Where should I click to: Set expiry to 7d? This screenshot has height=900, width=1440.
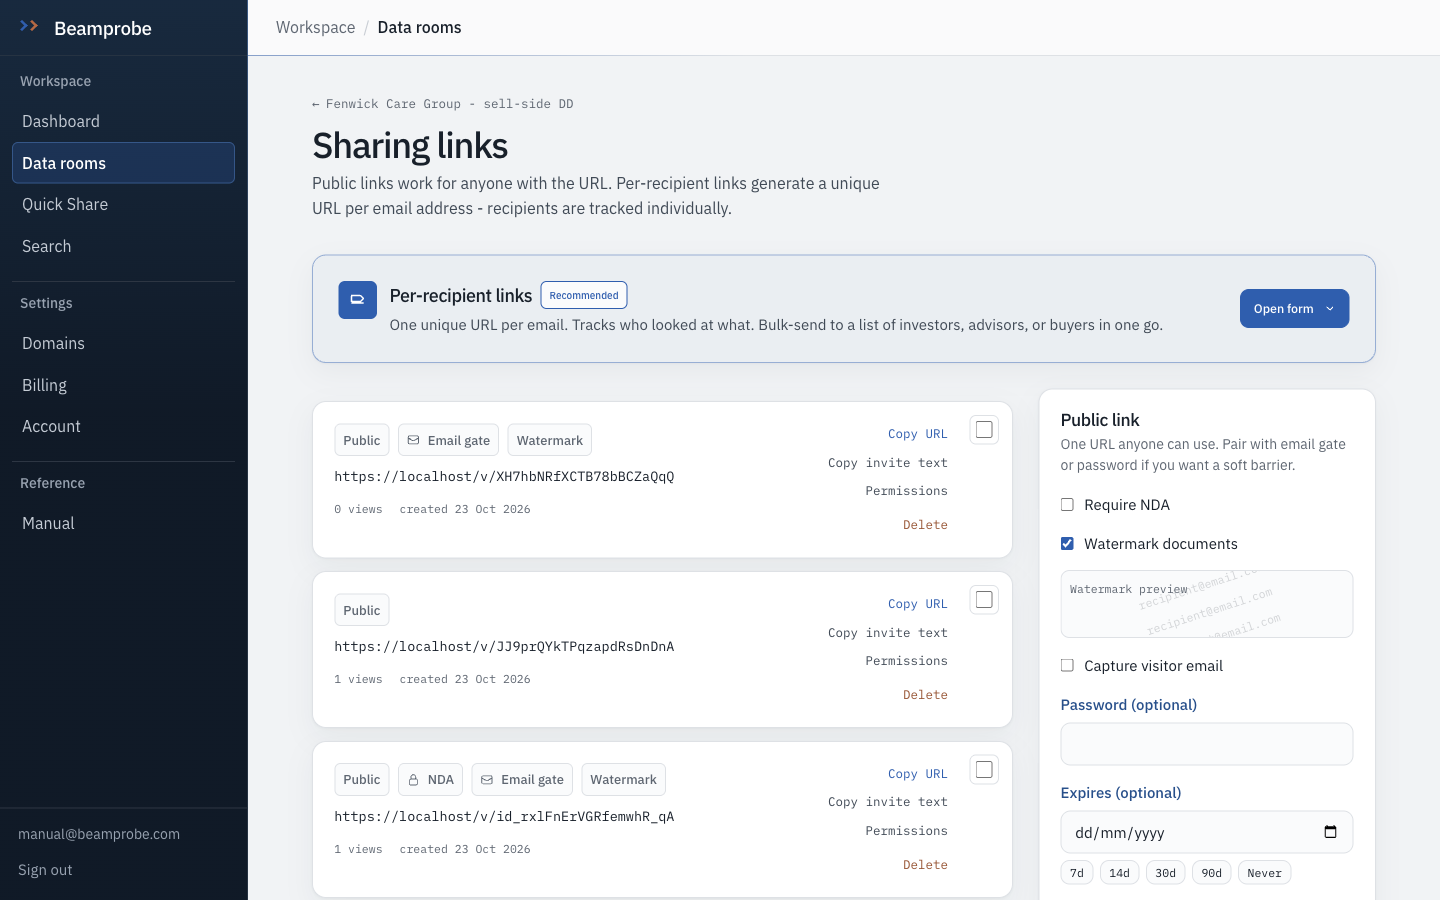[1077, 873]
